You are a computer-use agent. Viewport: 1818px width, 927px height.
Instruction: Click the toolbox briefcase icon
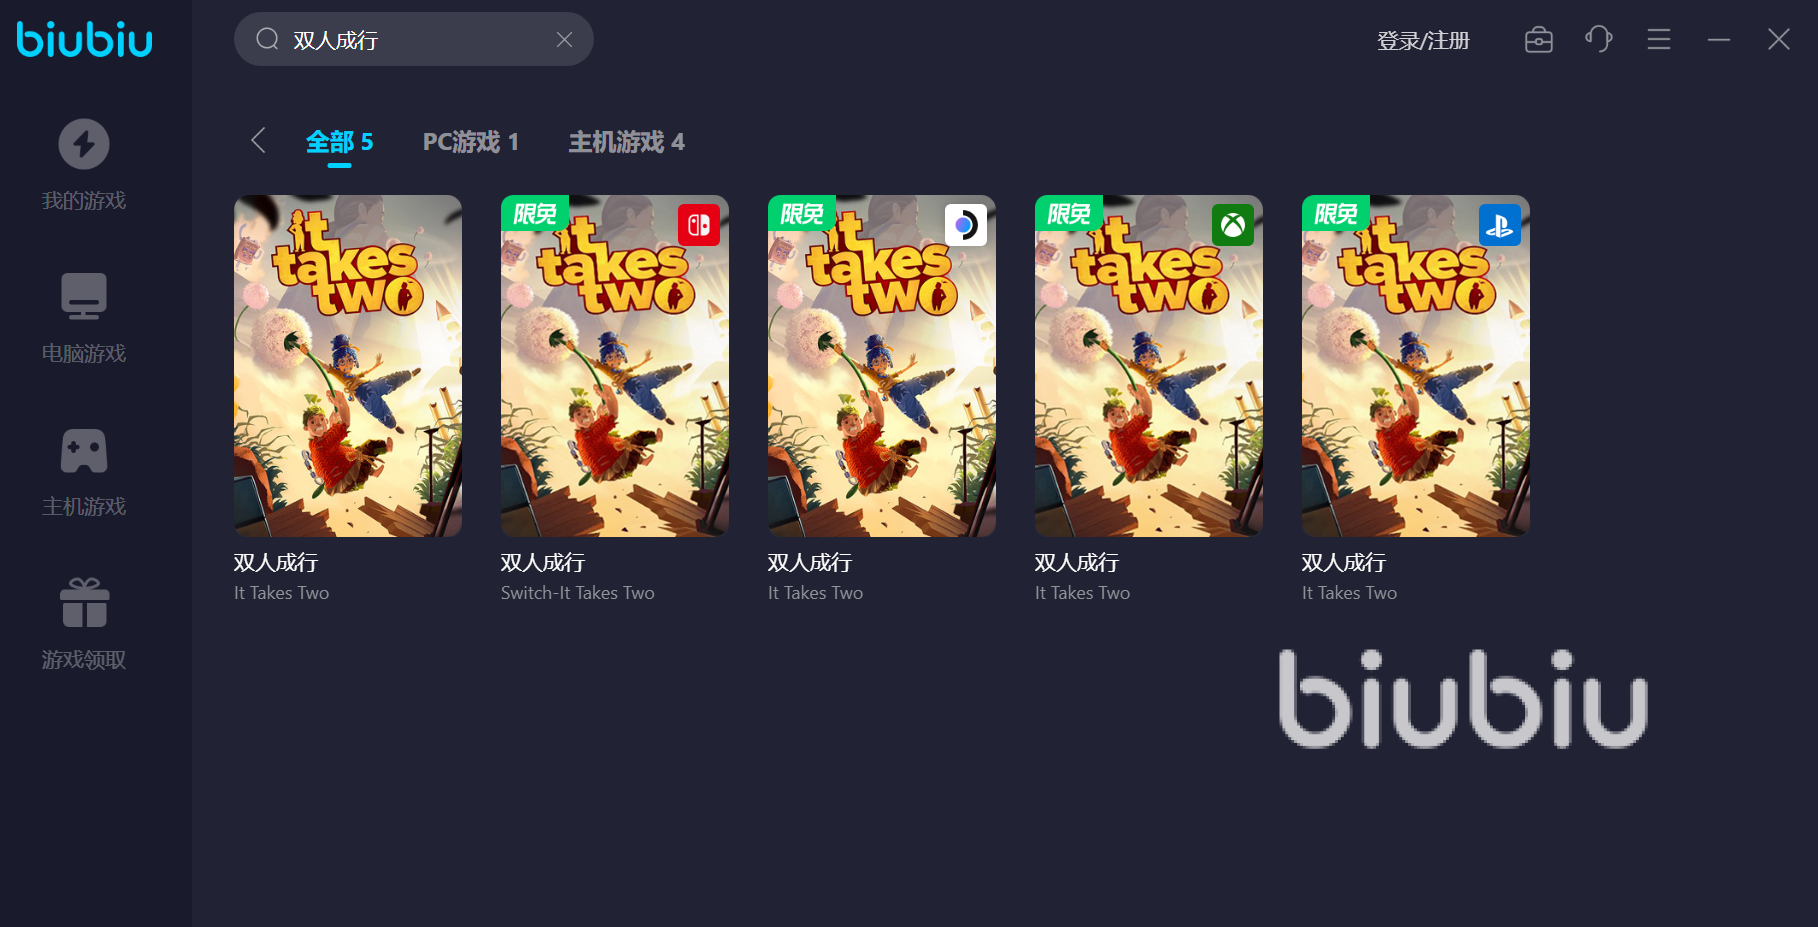click(1539, 40)
